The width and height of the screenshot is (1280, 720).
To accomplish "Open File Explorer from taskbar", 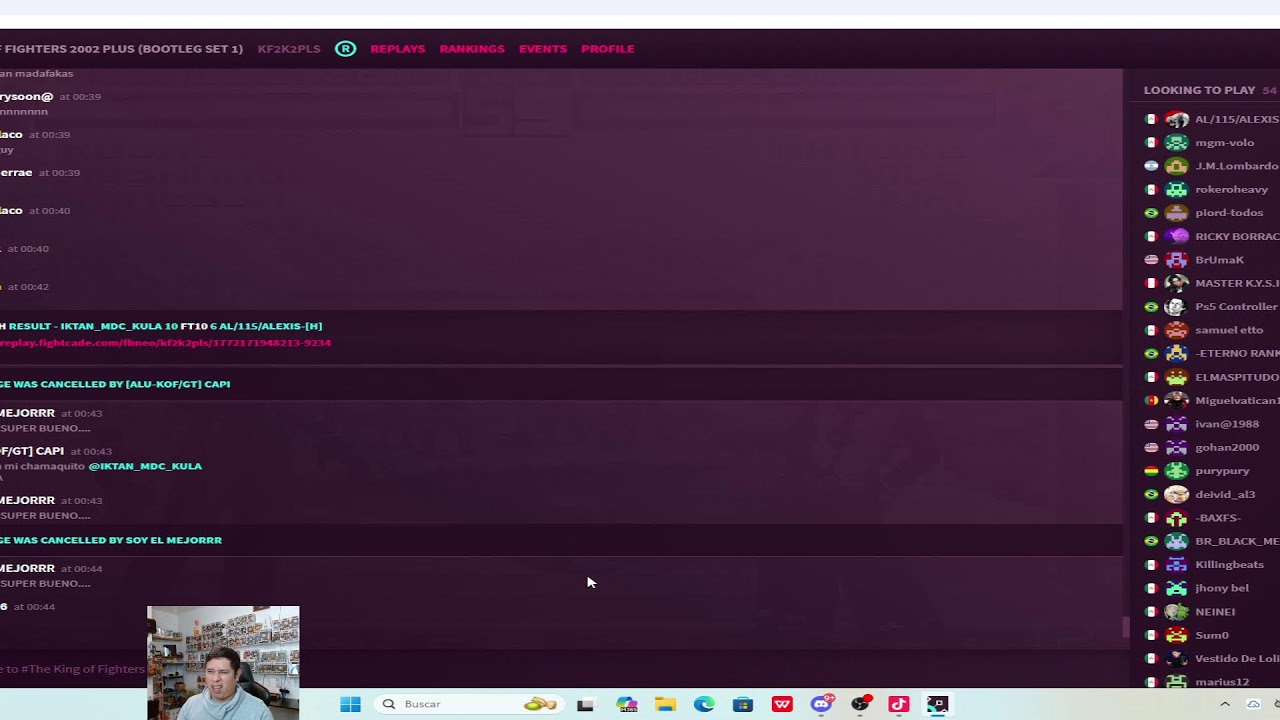I will tap(665, 705).
